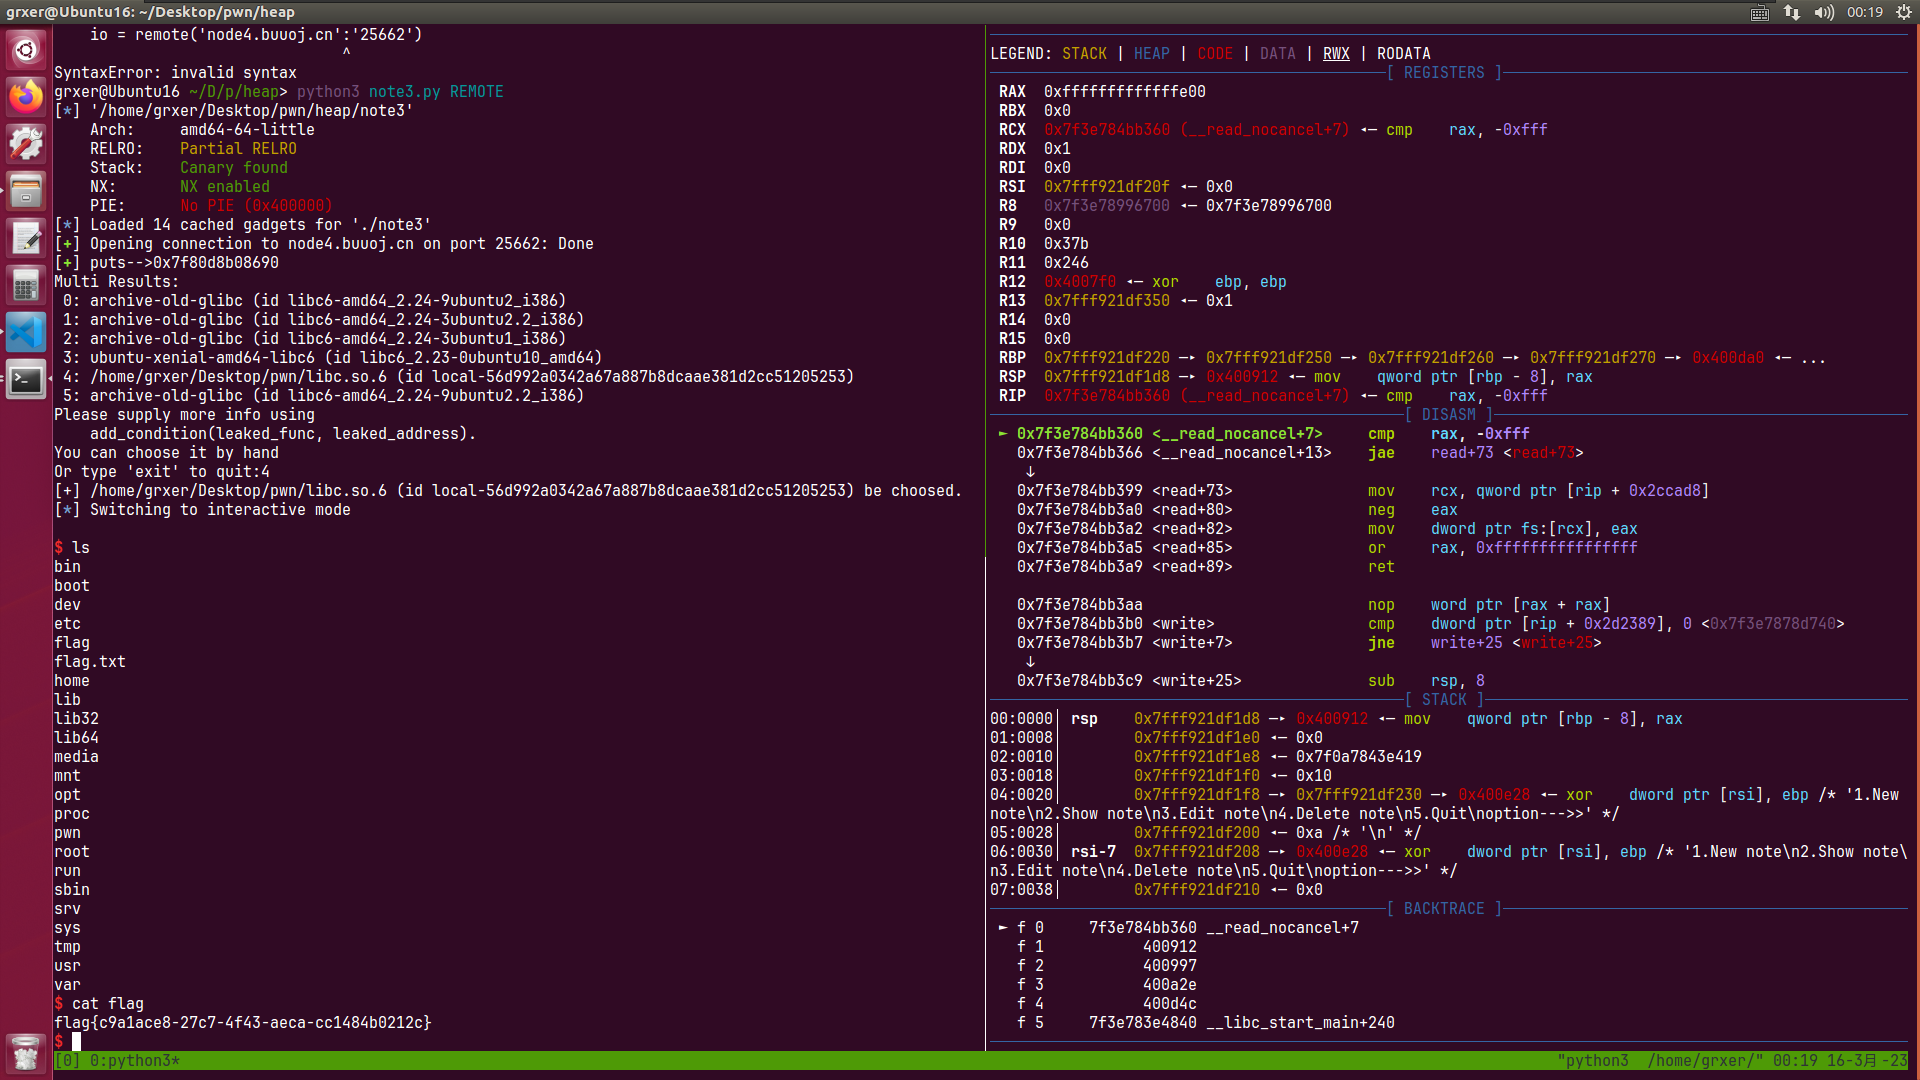
Task: Open the Files manager dock icon
Action: point(26,191)
